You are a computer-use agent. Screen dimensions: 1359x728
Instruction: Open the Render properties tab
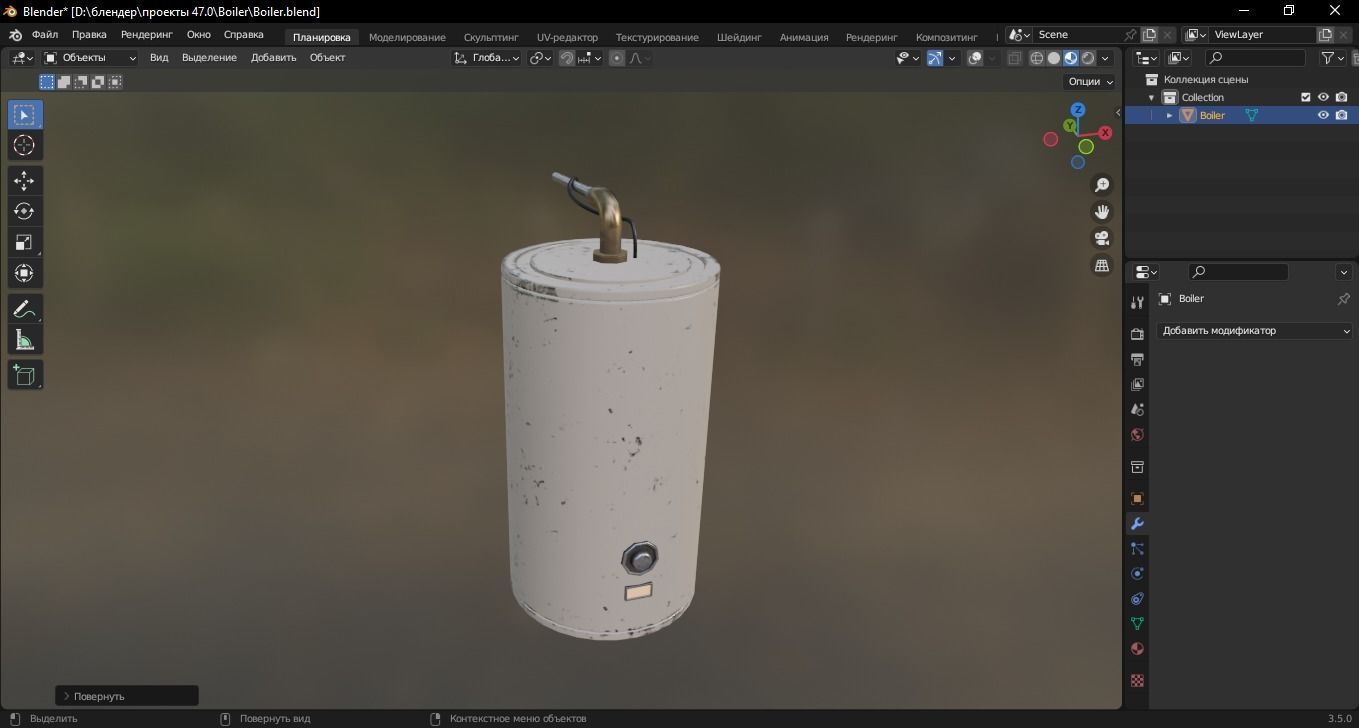tap(1137, 333)
